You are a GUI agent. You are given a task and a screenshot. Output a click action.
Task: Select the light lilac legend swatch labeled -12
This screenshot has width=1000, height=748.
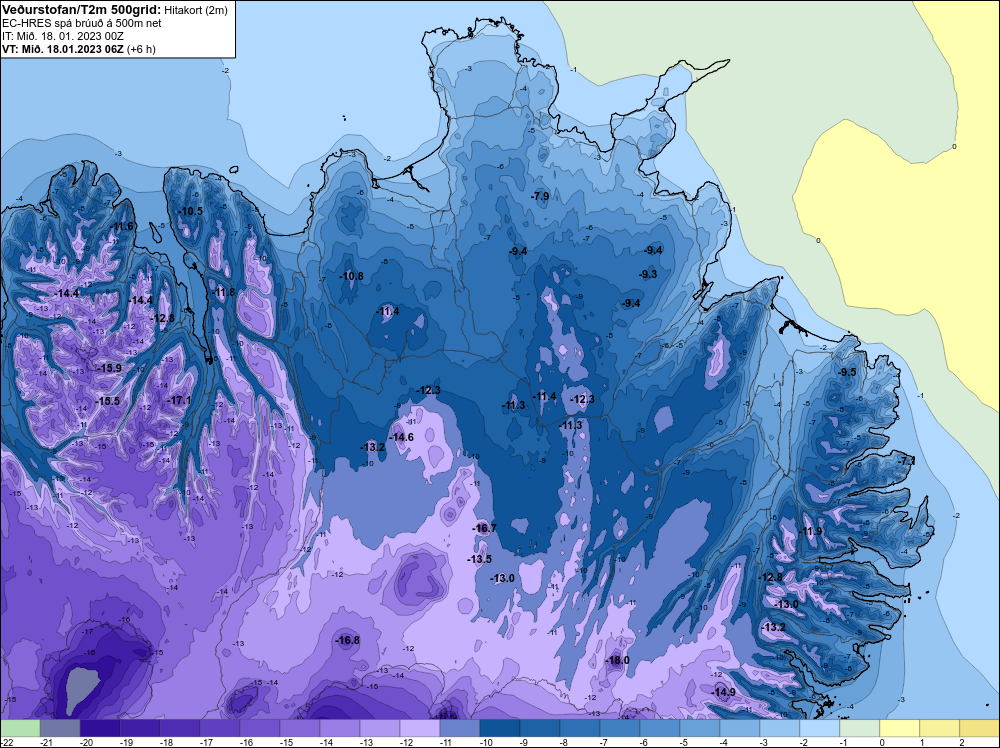[x=420, y=728]
